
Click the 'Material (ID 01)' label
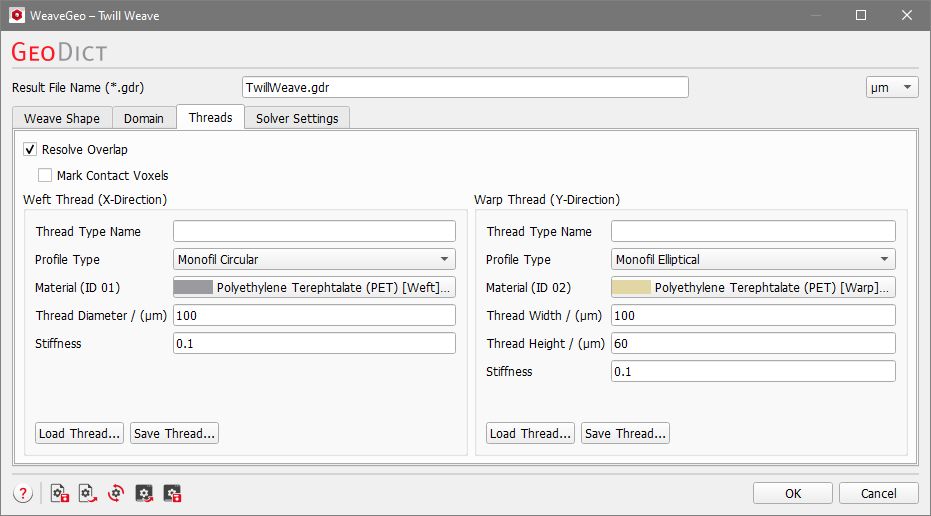click(77, 287)
